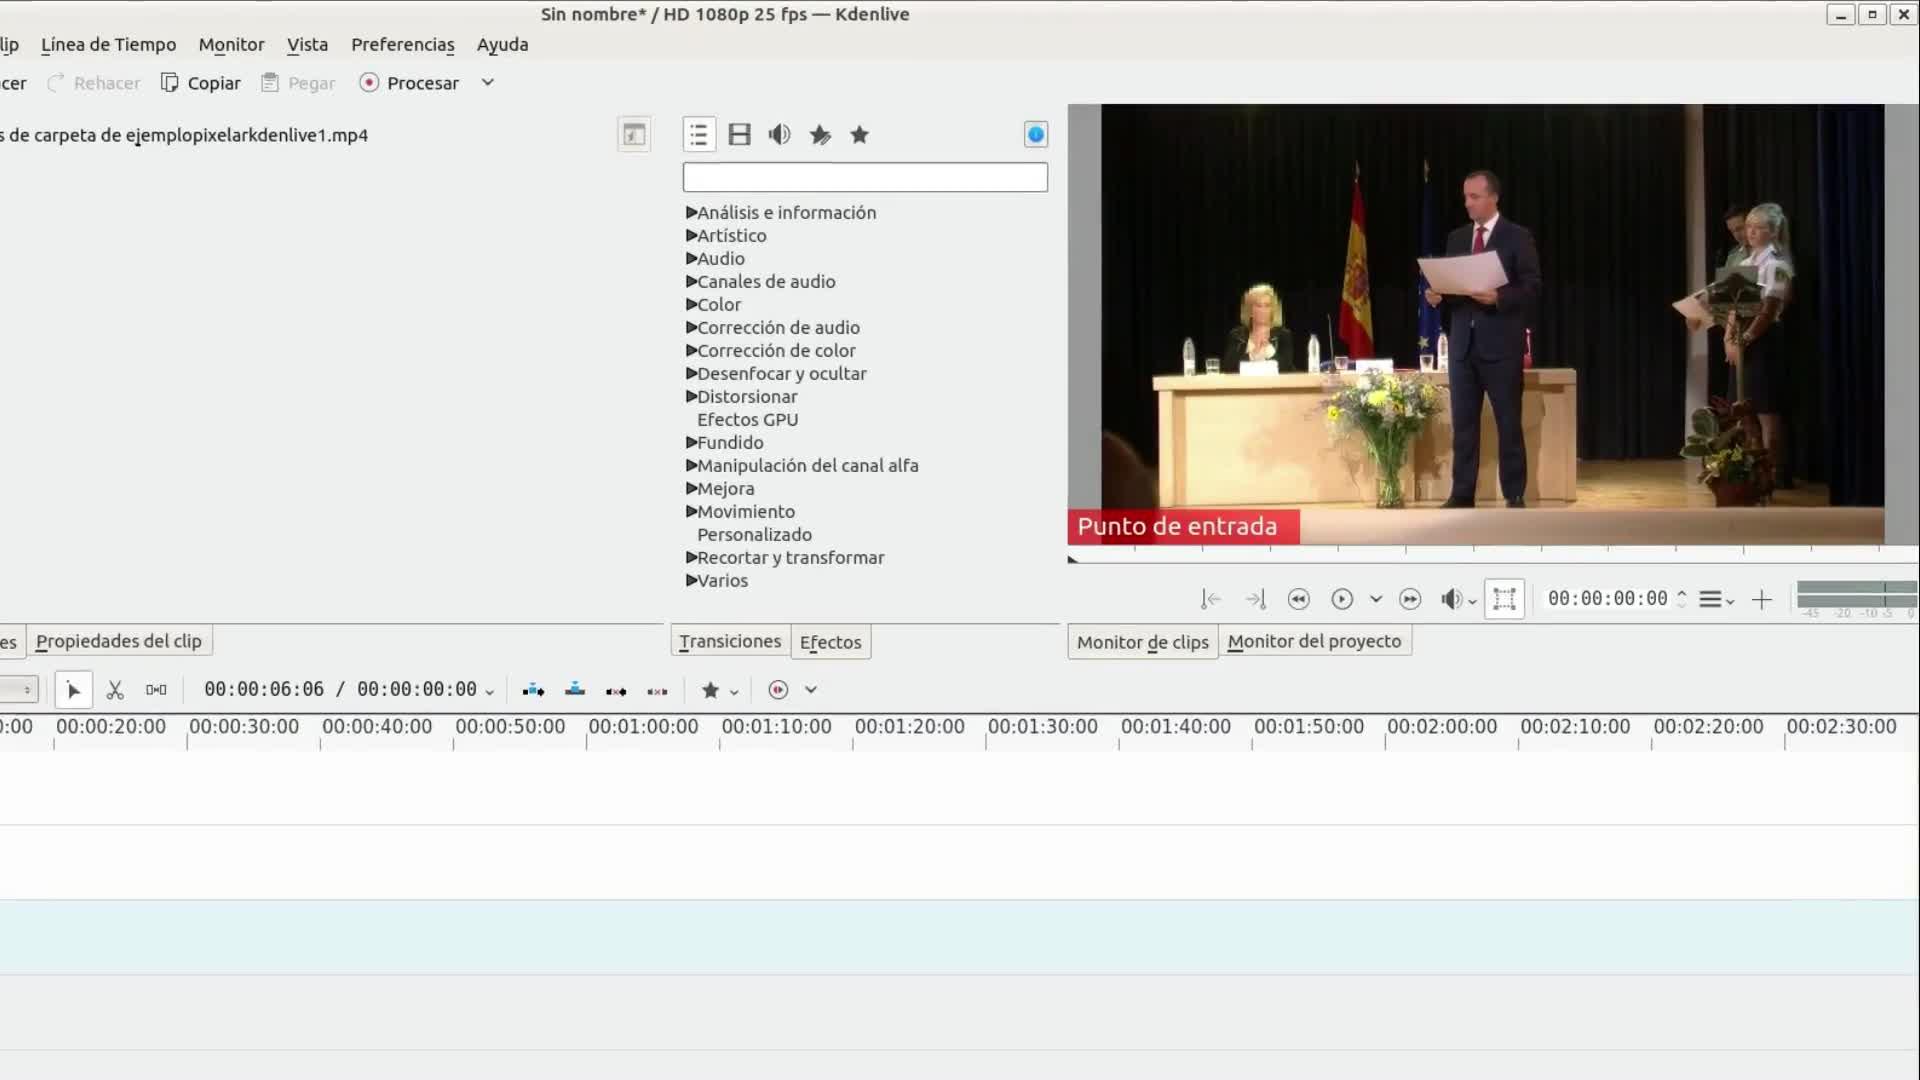Set zone in point in monitor

point(1210,599)
